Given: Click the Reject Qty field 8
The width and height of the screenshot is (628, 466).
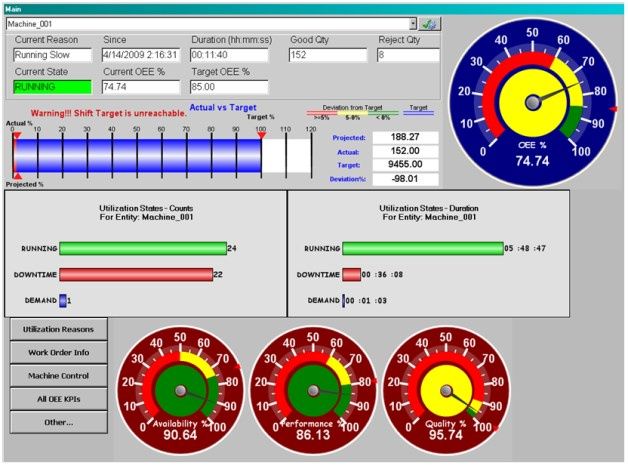Looking at the screenshot, I should pyautogui.click(x=408, y=55).
